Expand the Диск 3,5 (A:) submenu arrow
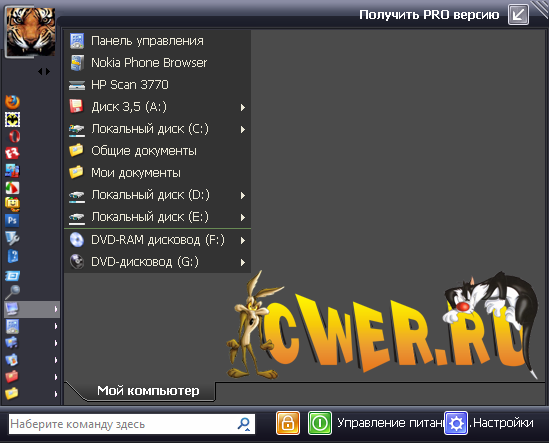The image size is (549, 443). [x=243, y=108]
